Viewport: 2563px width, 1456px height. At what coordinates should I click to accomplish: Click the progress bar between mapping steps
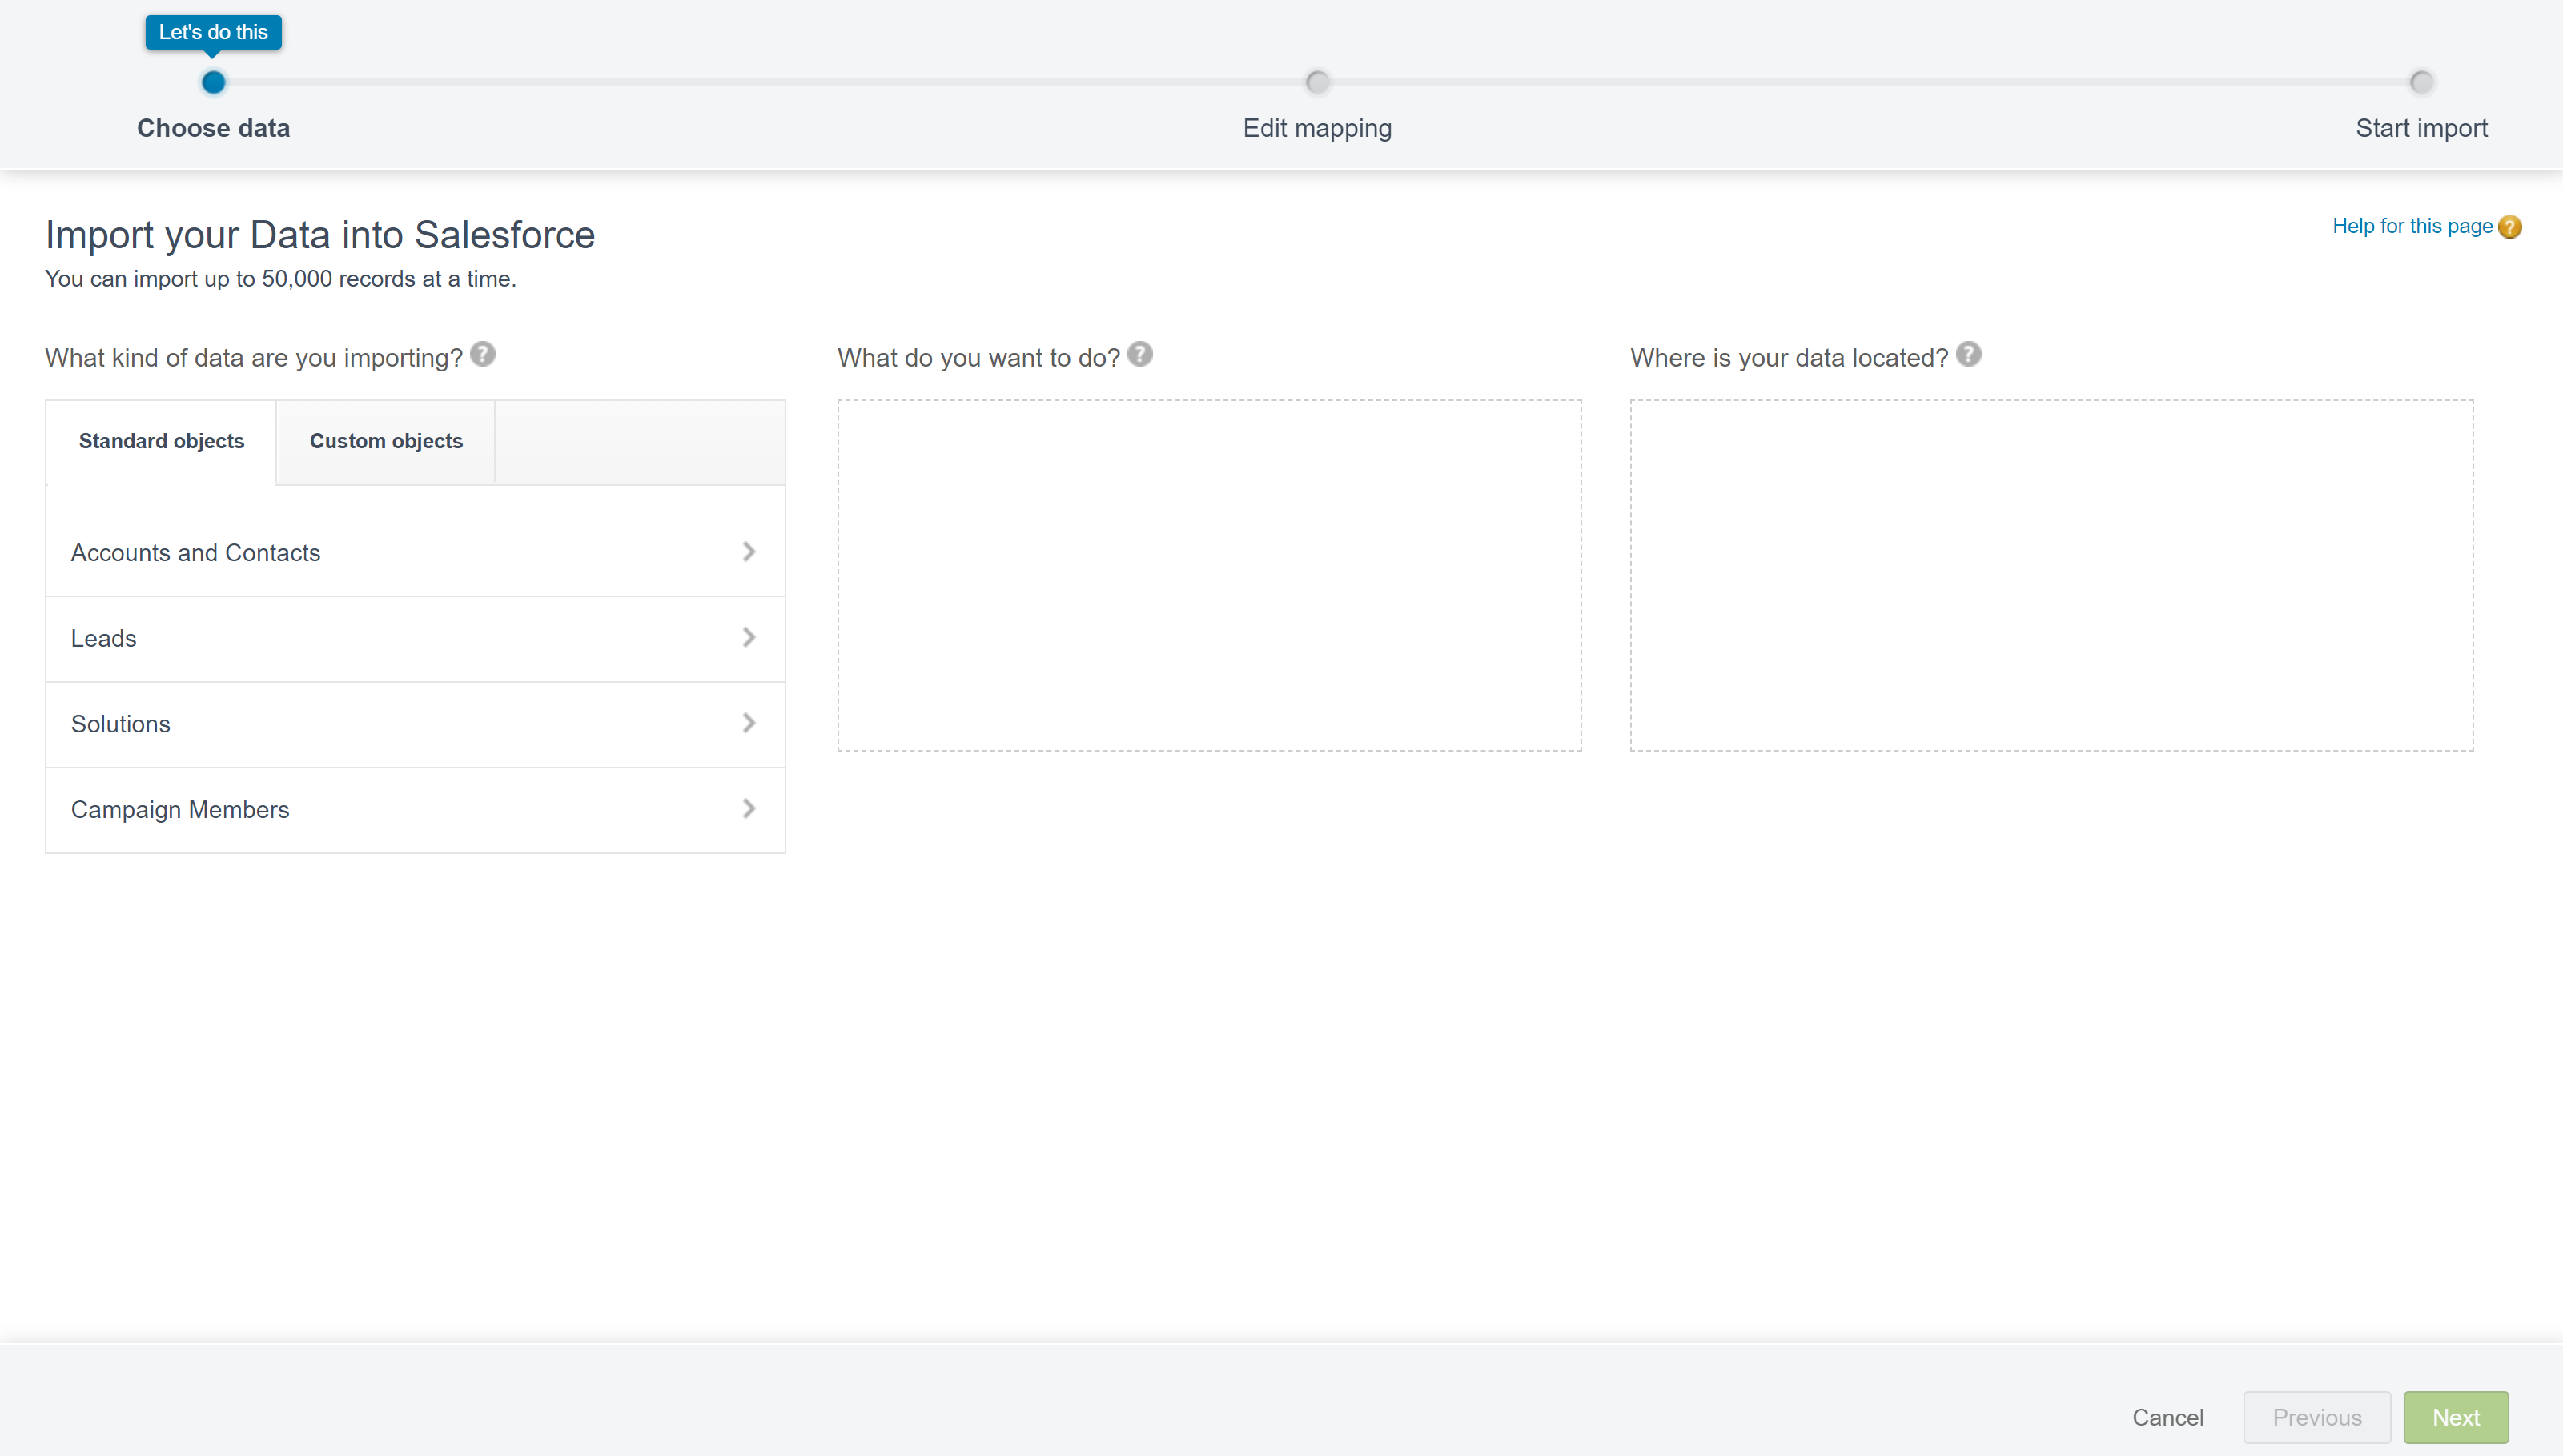pyautogui.click(x=1870, y=82)
